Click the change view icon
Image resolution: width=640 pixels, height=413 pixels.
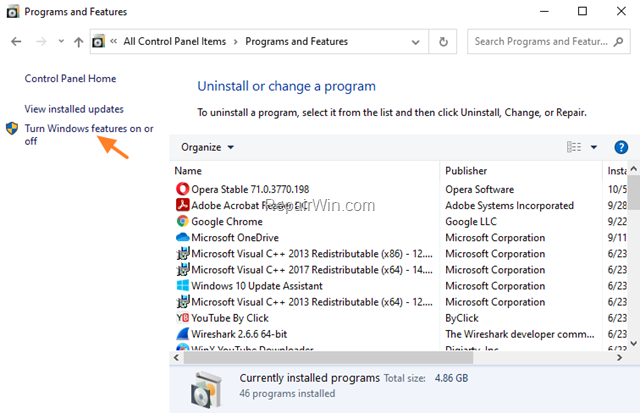[x=574, y=147]
